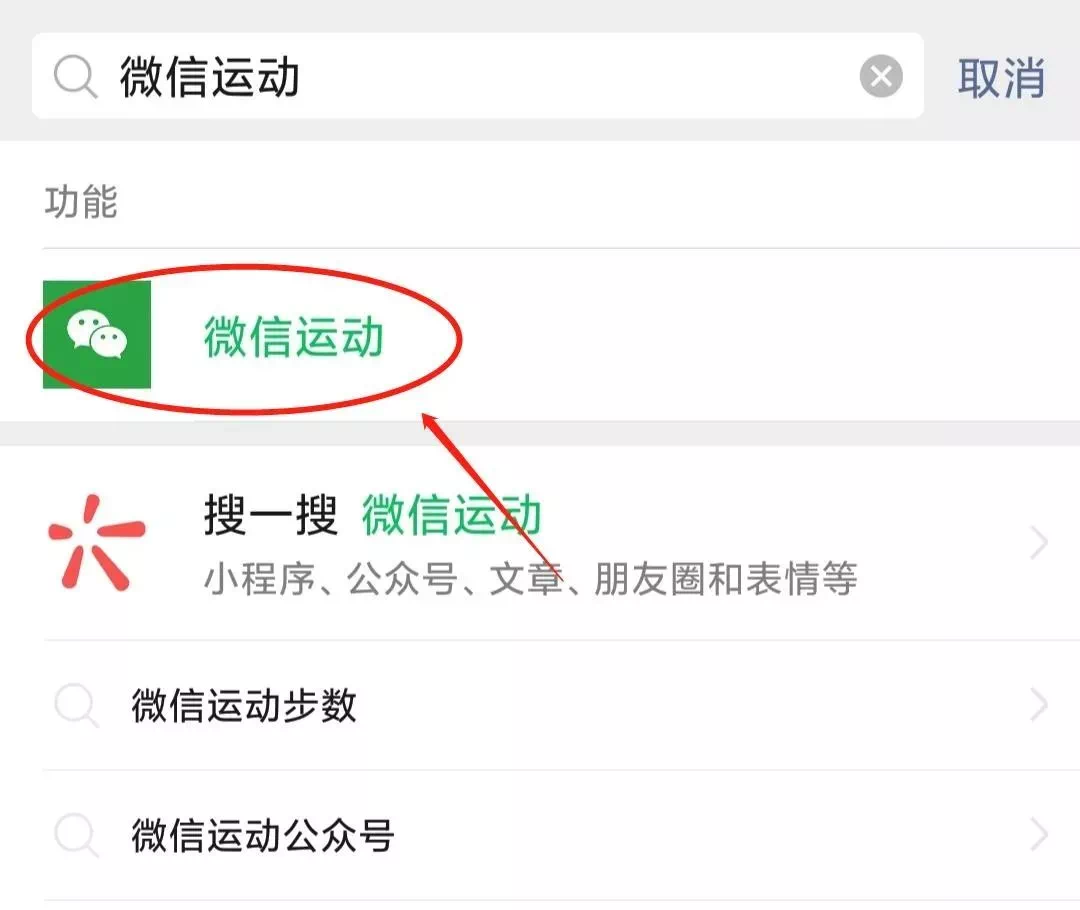Click magnifier icon beside 微信运动步数
Image resolution: width=1080 pixels, height=910 pixels.
coord(76,705)
